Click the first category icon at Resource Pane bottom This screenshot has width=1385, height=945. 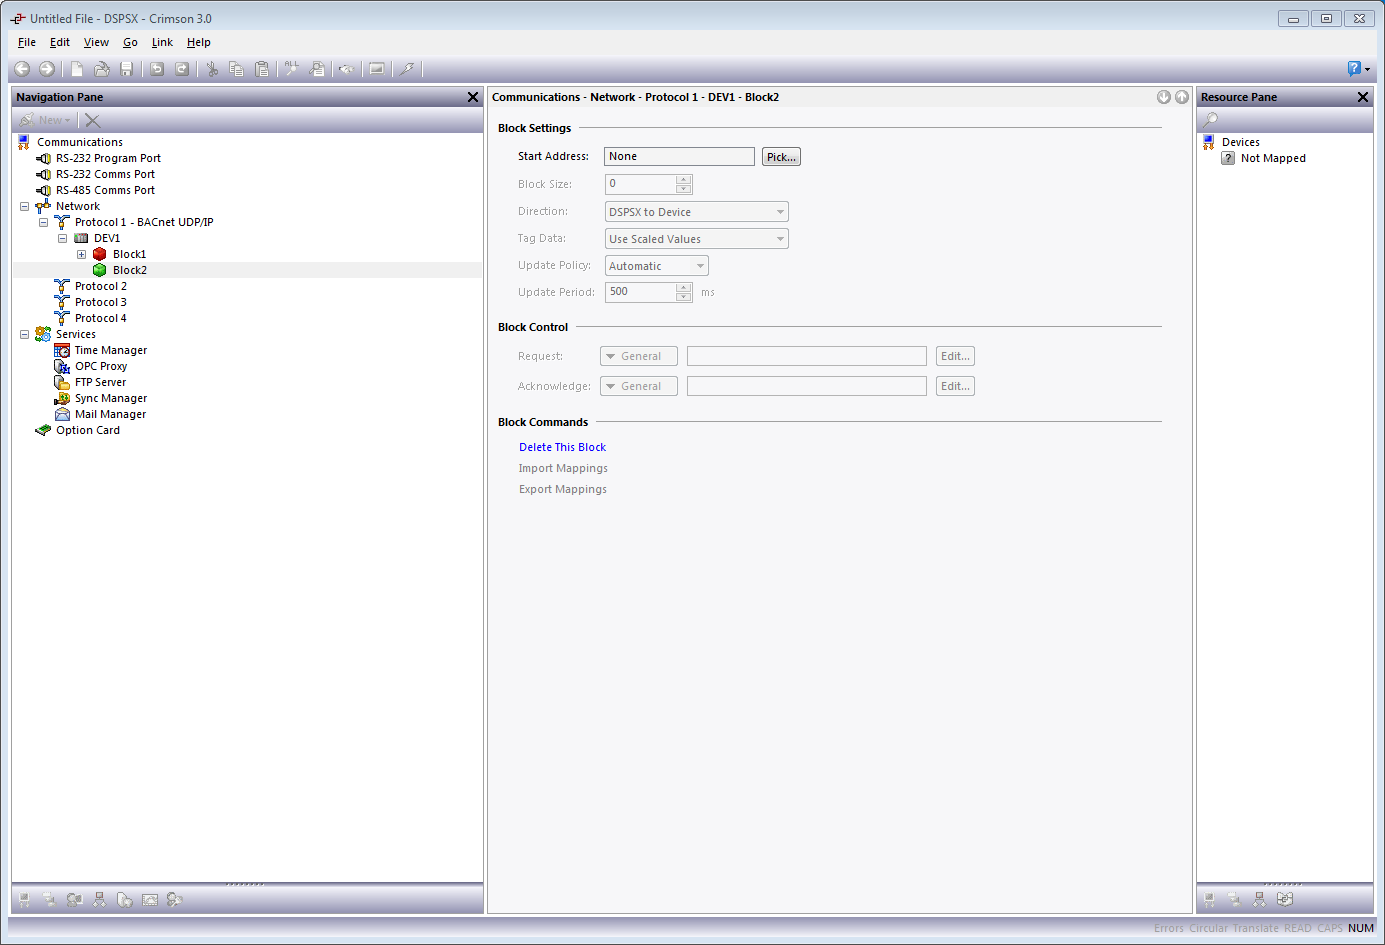tap(1209, 900)
